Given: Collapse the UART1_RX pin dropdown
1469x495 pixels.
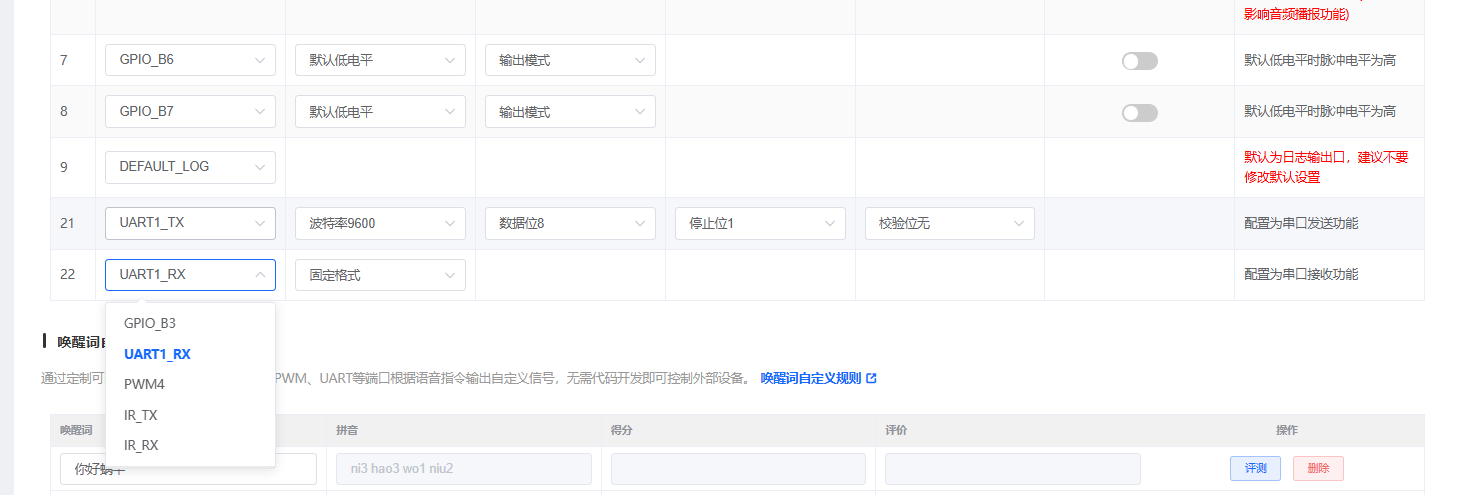Looking at the screenshot, I should pos(190,274).
